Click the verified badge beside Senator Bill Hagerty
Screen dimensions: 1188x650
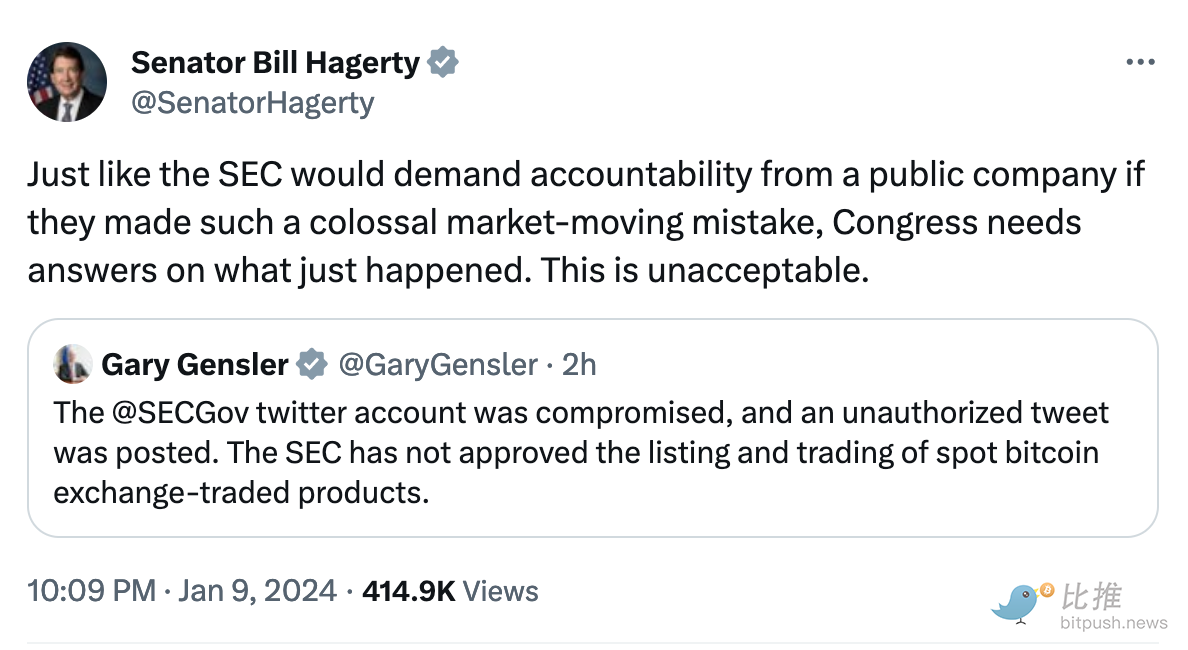(443, 63)
